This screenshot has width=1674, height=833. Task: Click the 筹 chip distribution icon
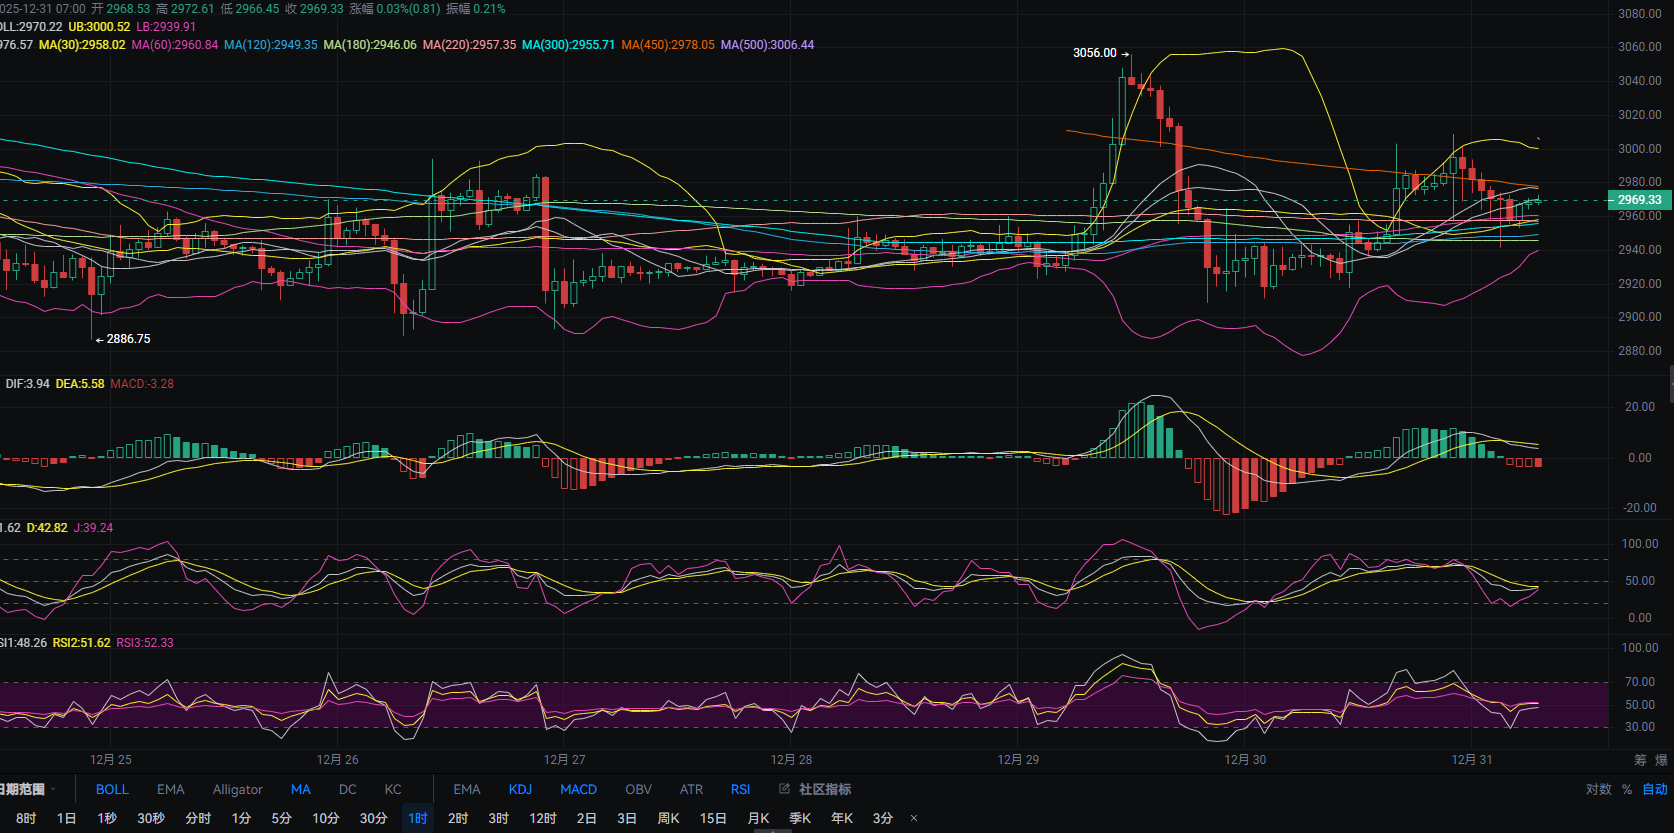tap(1640, 760)
